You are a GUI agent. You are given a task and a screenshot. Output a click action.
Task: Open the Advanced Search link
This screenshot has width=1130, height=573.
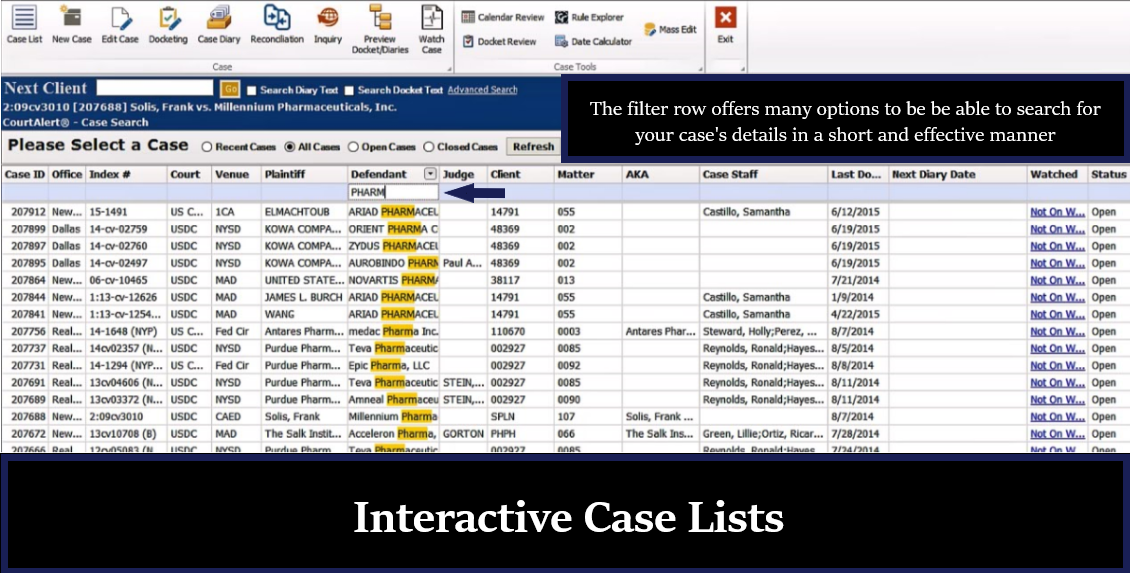[x=482, y=89]
